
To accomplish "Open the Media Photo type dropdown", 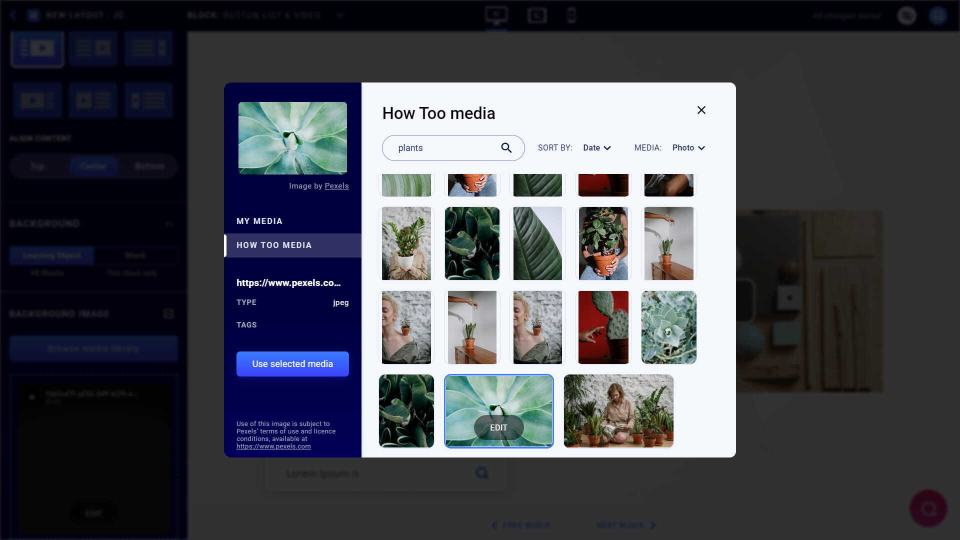I will coord(688,148).
